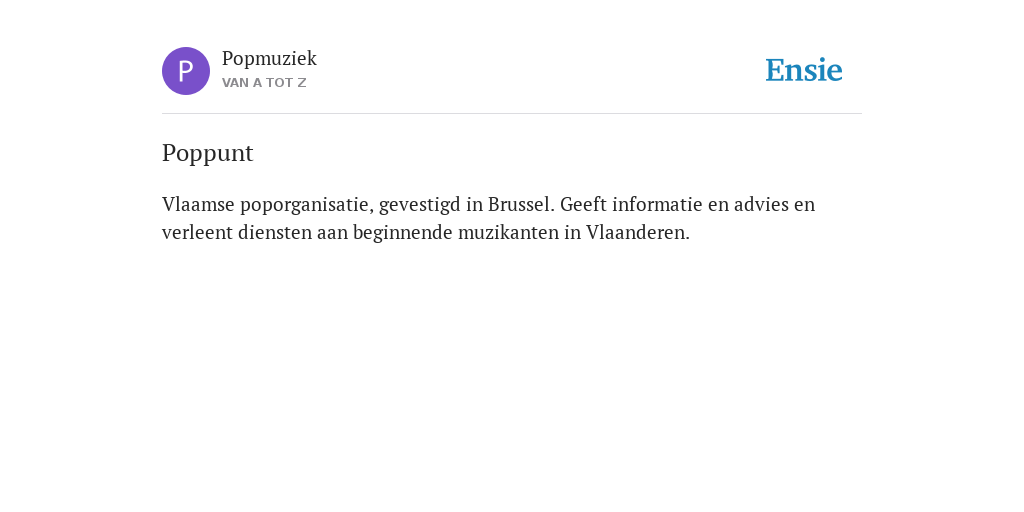Click the horizontal divider under the header
1024x512 pixels.
click(512, 114)
